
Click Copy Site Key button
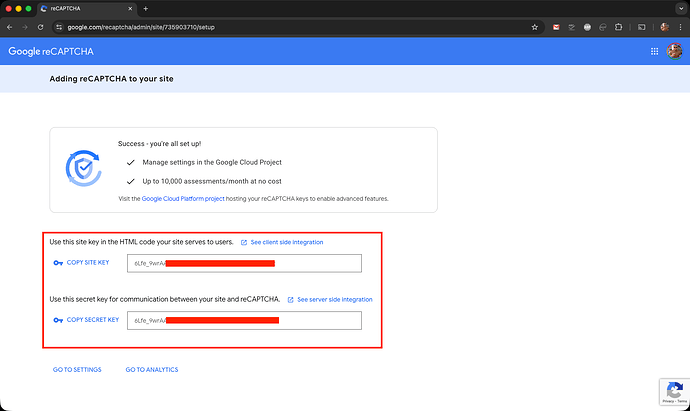coord(87,263)
